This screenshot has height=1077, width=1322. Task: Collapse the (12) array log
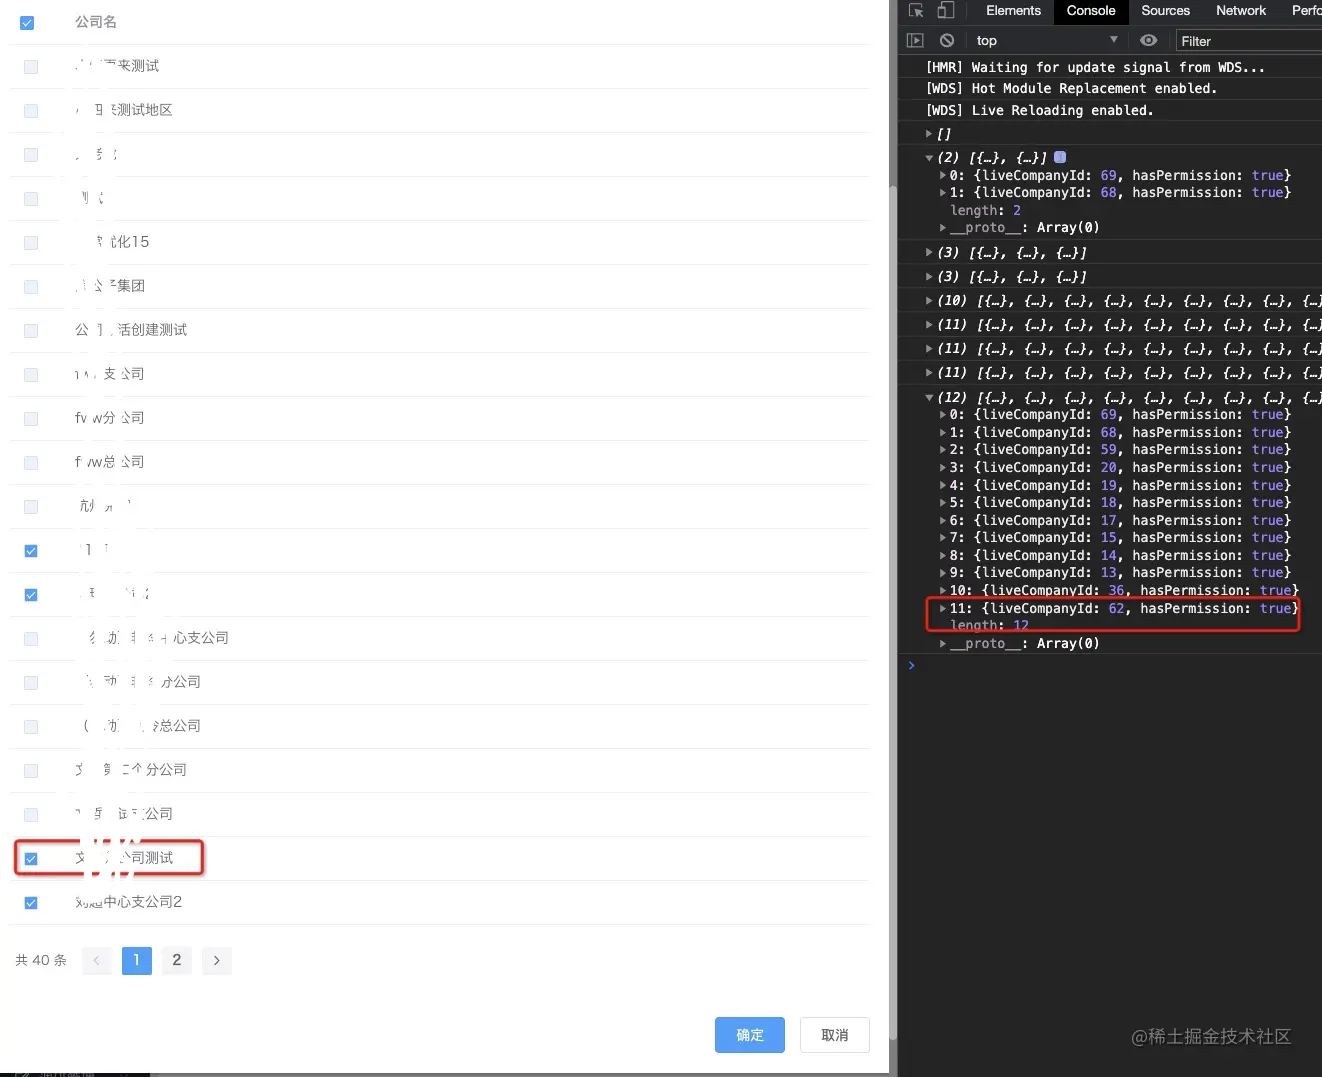click(x=929, y=397)
